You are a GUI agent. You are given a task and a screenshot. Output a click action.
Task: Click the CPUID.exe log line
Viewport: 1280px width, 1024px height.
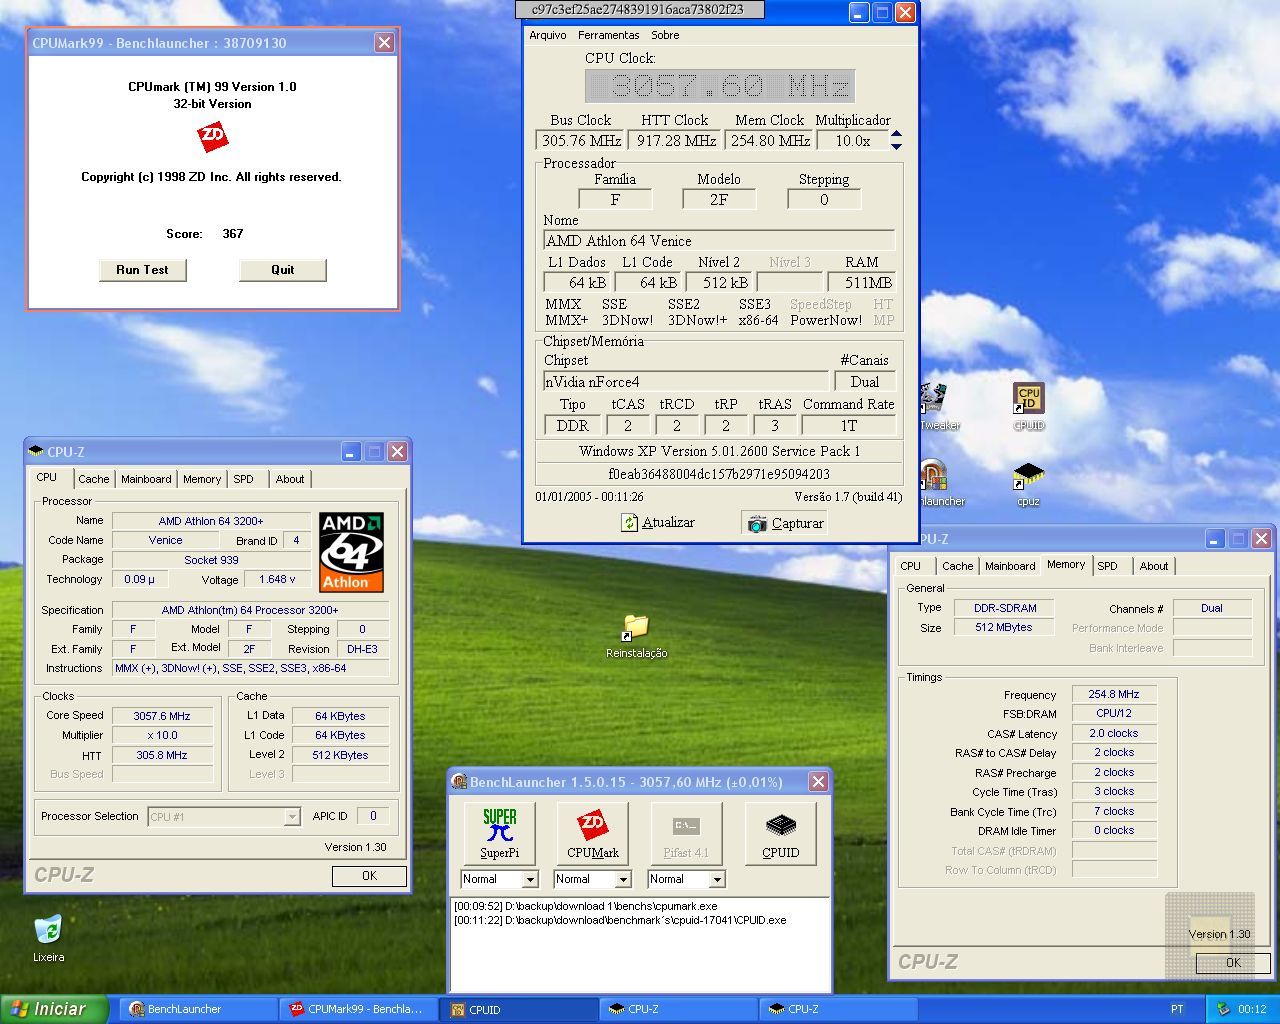click(x=620, y=920)
